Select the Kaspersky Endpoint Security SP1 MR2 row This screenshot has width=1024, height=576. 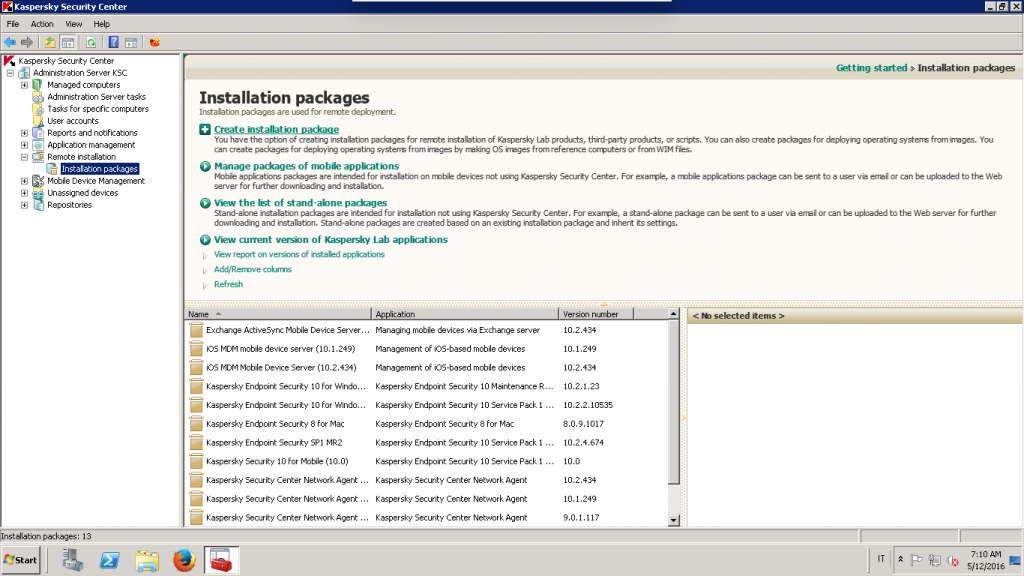click(x=427, y=443)
